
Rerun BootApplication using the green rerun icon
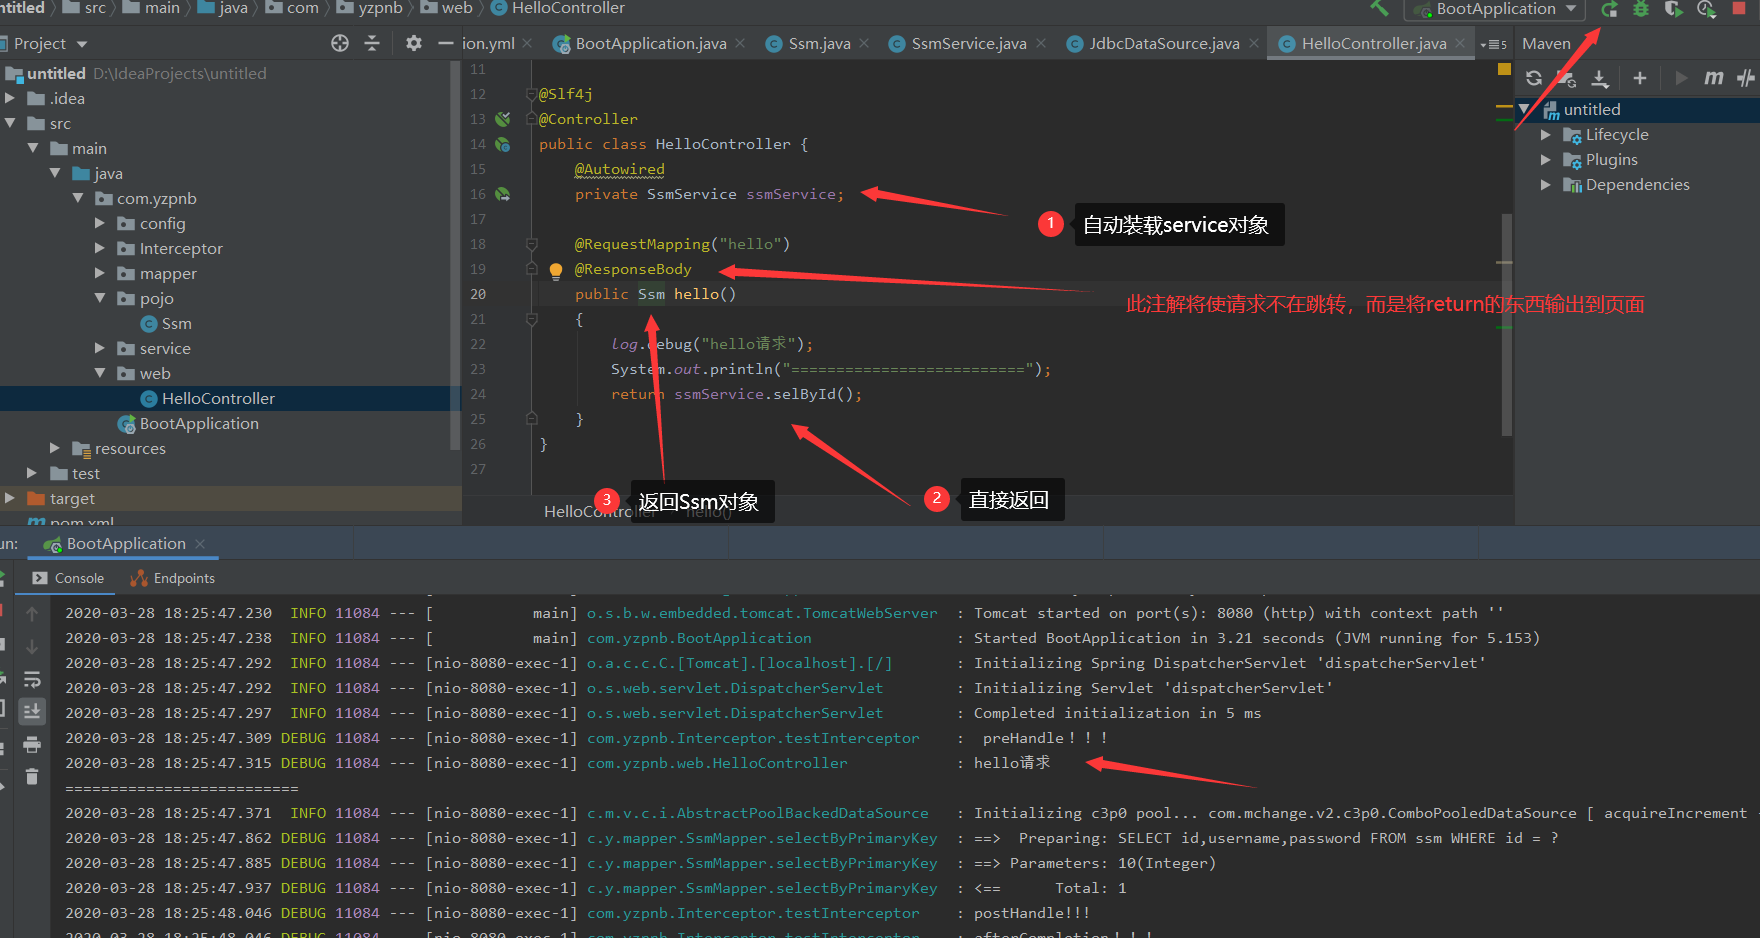point(1609,9)
